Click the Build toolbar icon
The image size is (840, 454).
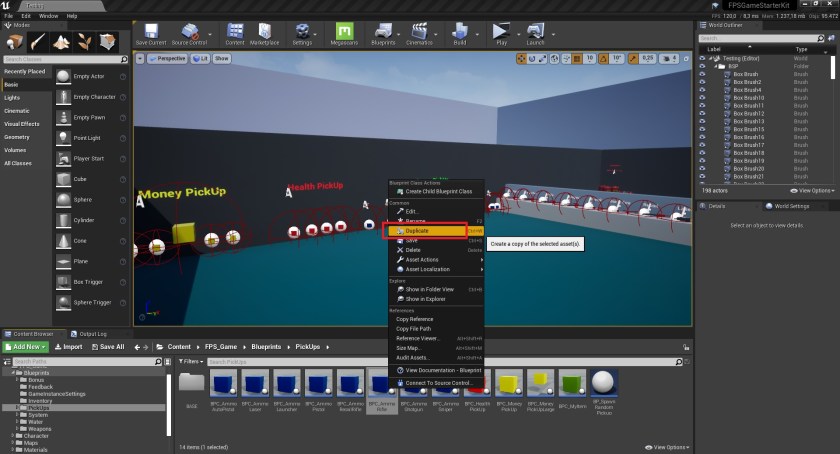tap(459, 33)
